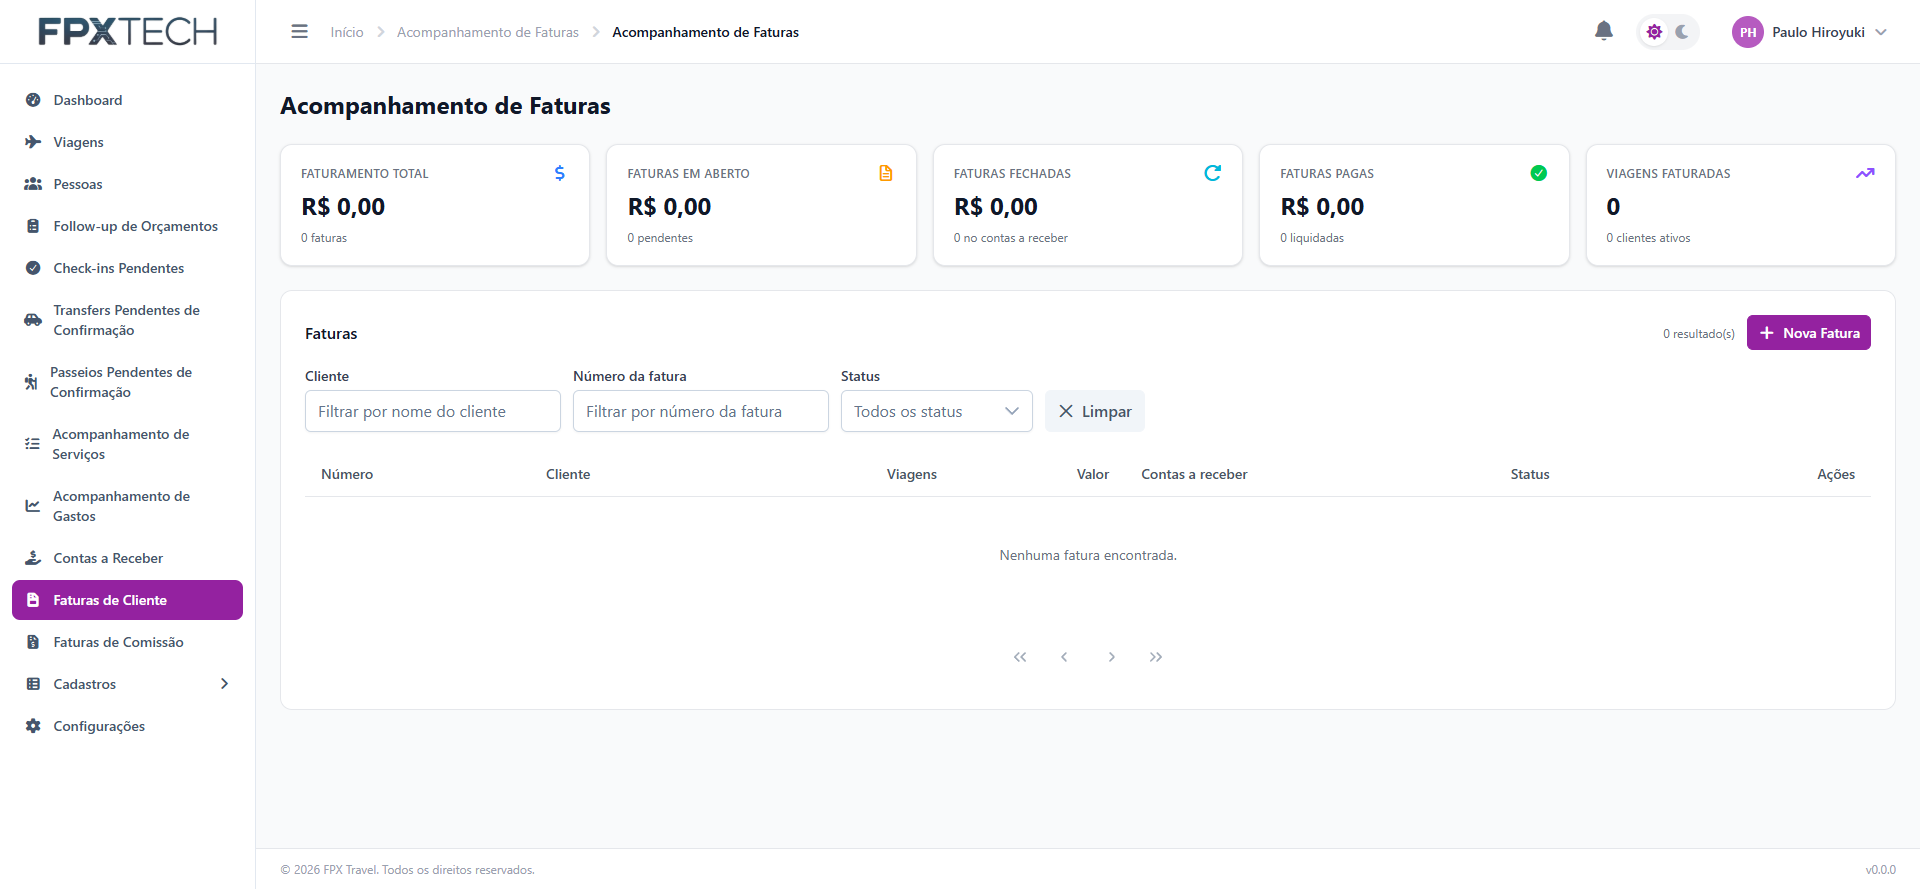Image resolution: width=1920 pixels, height=889 pixels.
Task: Click the FPXTECH logo
Action: 128,32
